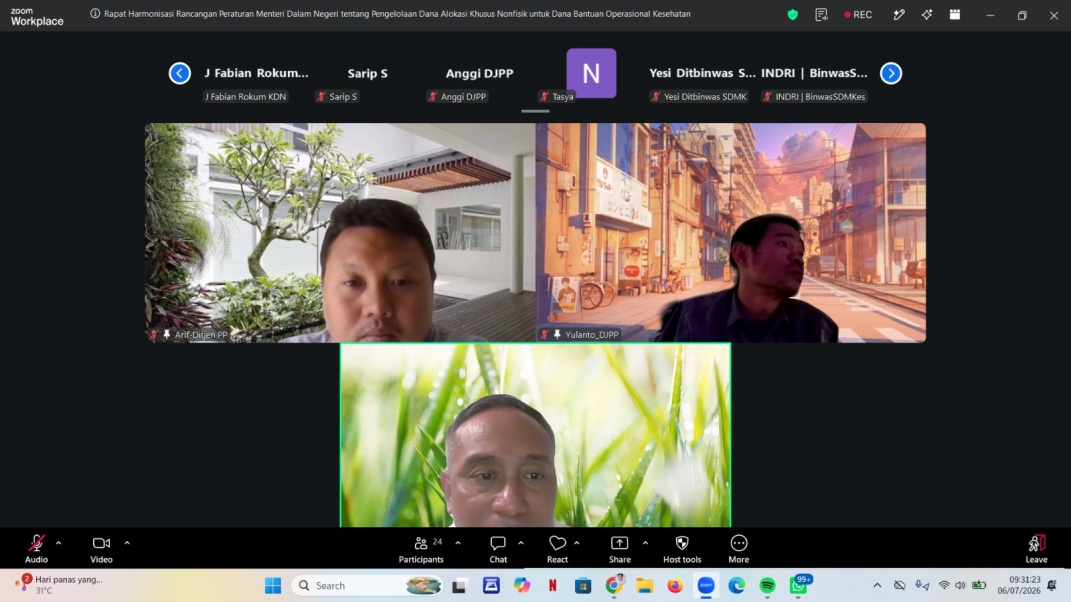Open React emoji options
This screenshot has height=602, width=1071.
tap(557, 549)
